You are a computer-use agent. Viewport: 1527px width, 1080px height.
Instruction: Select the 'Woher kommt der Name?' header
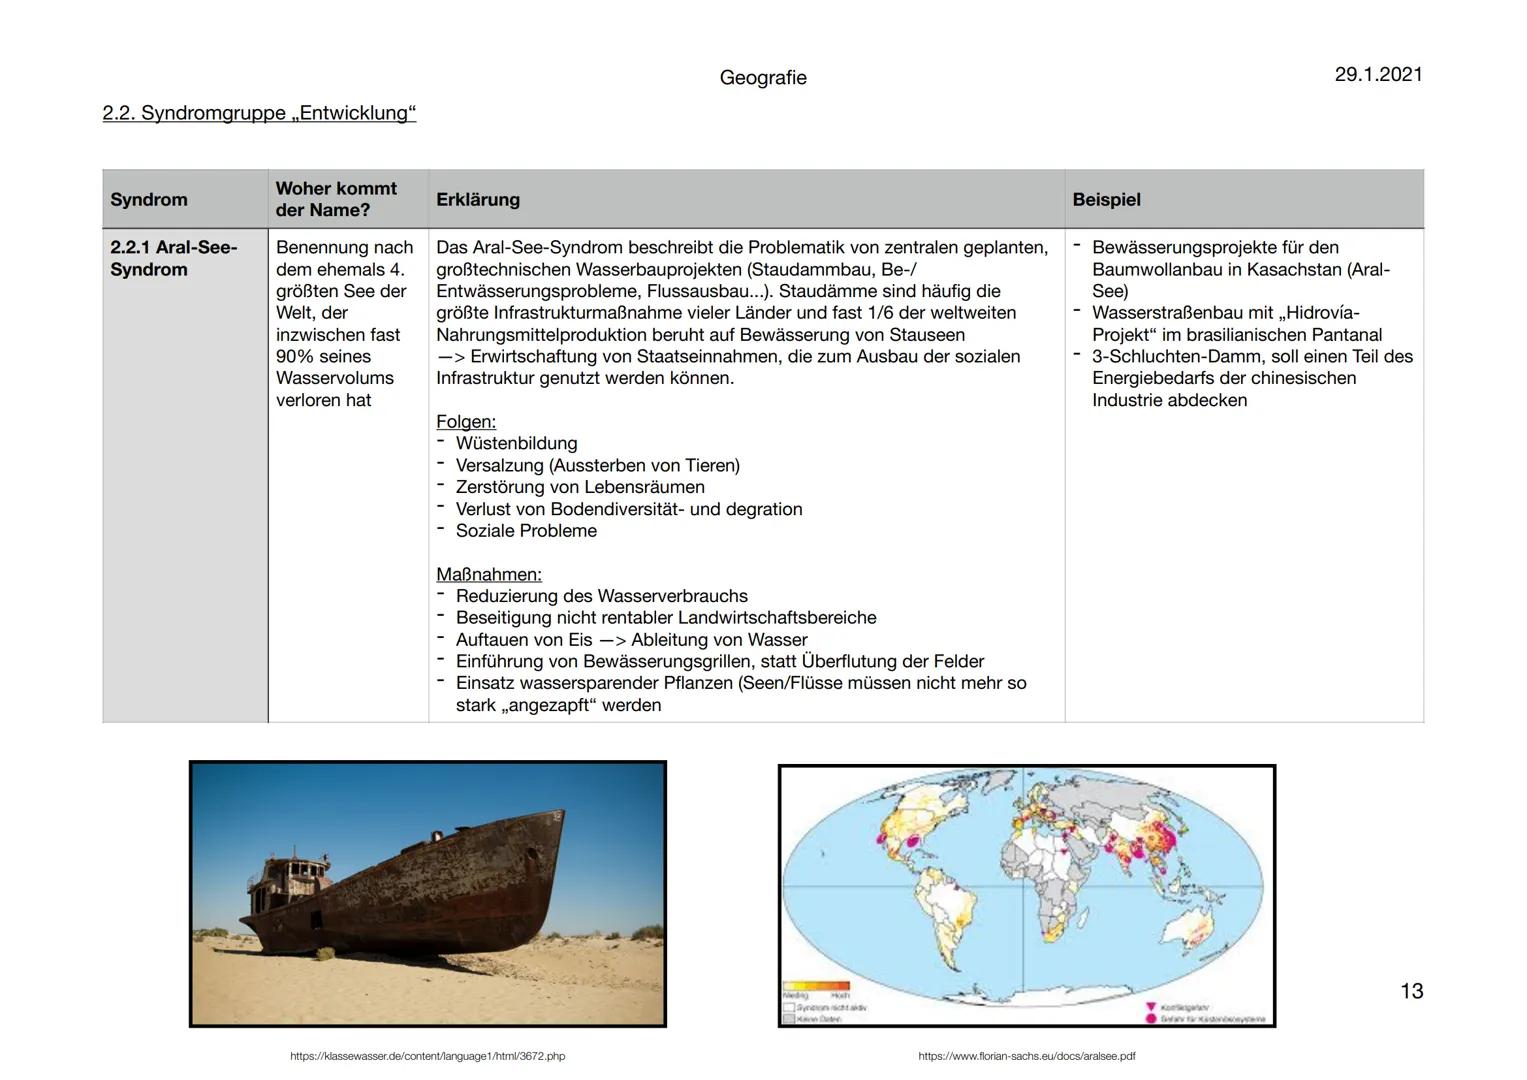(x=336, y=199)
